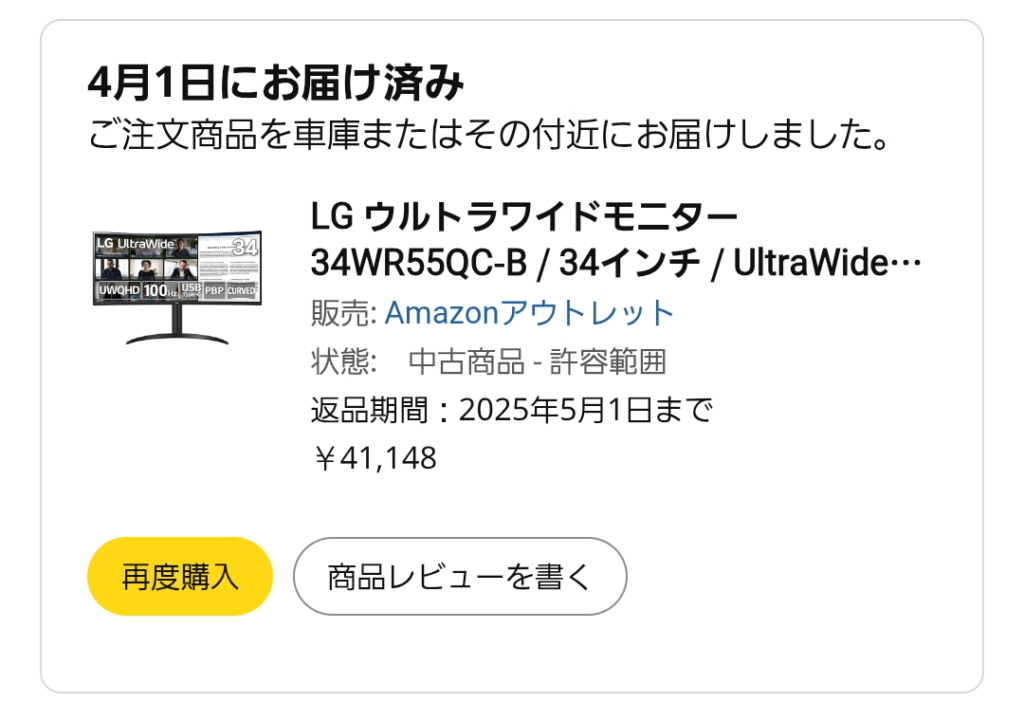Viewport: 1024px width, 703px height.
Task: Click the 4月1日にお届け済み delivery heading
Action: 275,84
